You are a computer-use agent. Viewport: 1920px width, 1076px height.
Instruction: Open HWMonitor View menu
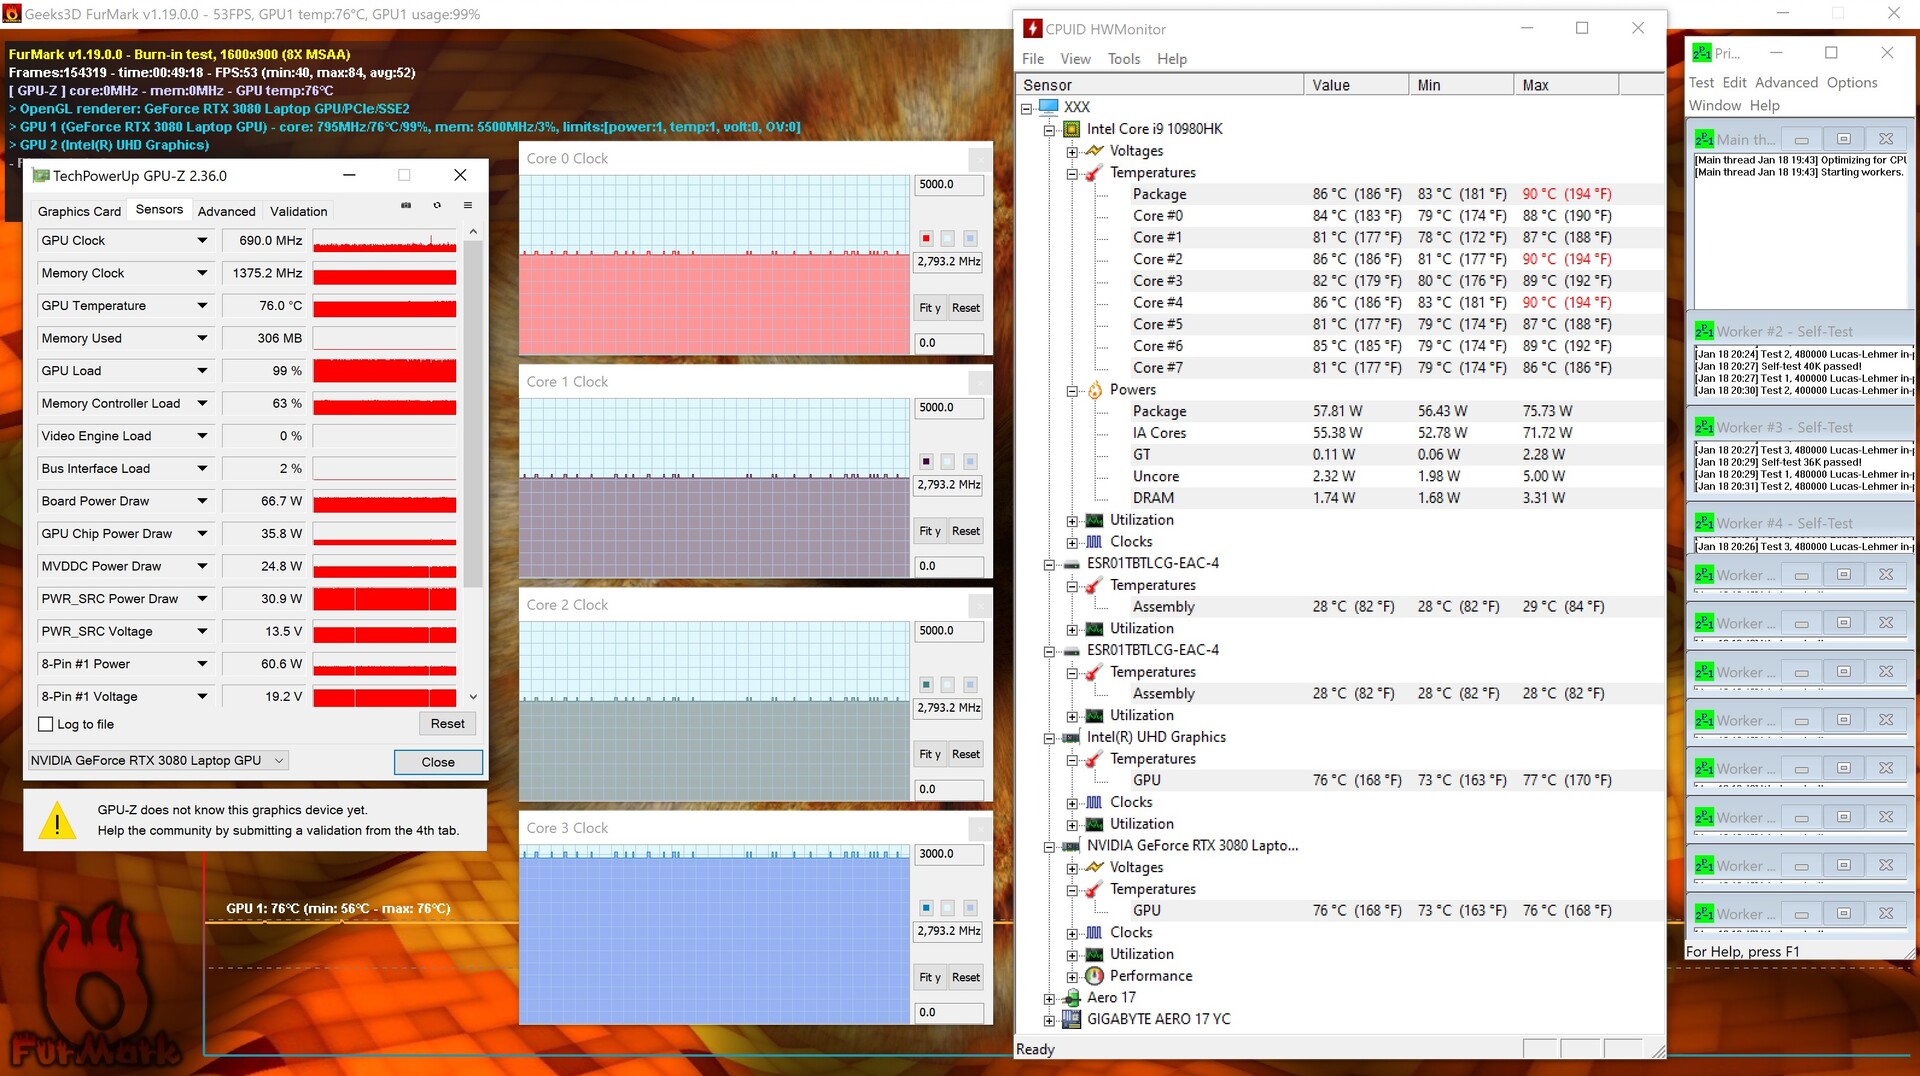pyautogui.click(x=1075, y=59)
